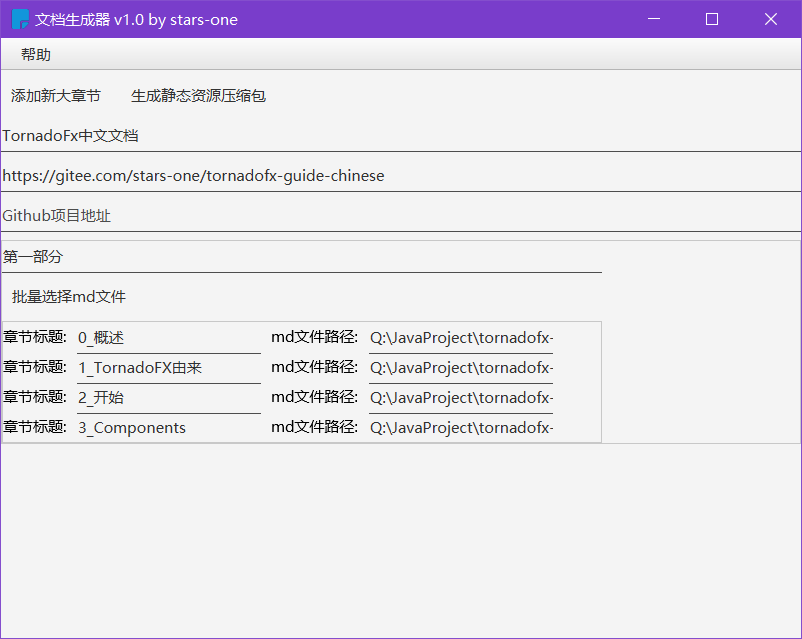The image size is (802, 639).
Task: Close the 文档生成器 window
Action: pos(771,19)
